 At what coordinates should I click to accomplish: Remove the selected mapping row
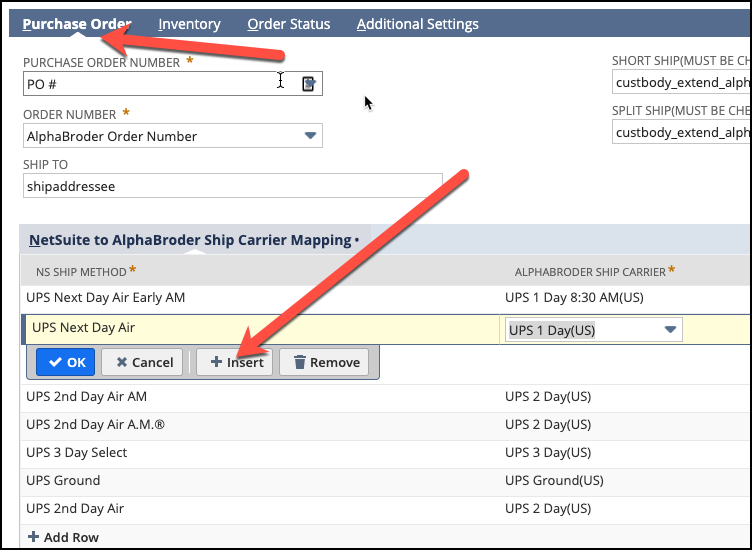(x=324, y=362)
